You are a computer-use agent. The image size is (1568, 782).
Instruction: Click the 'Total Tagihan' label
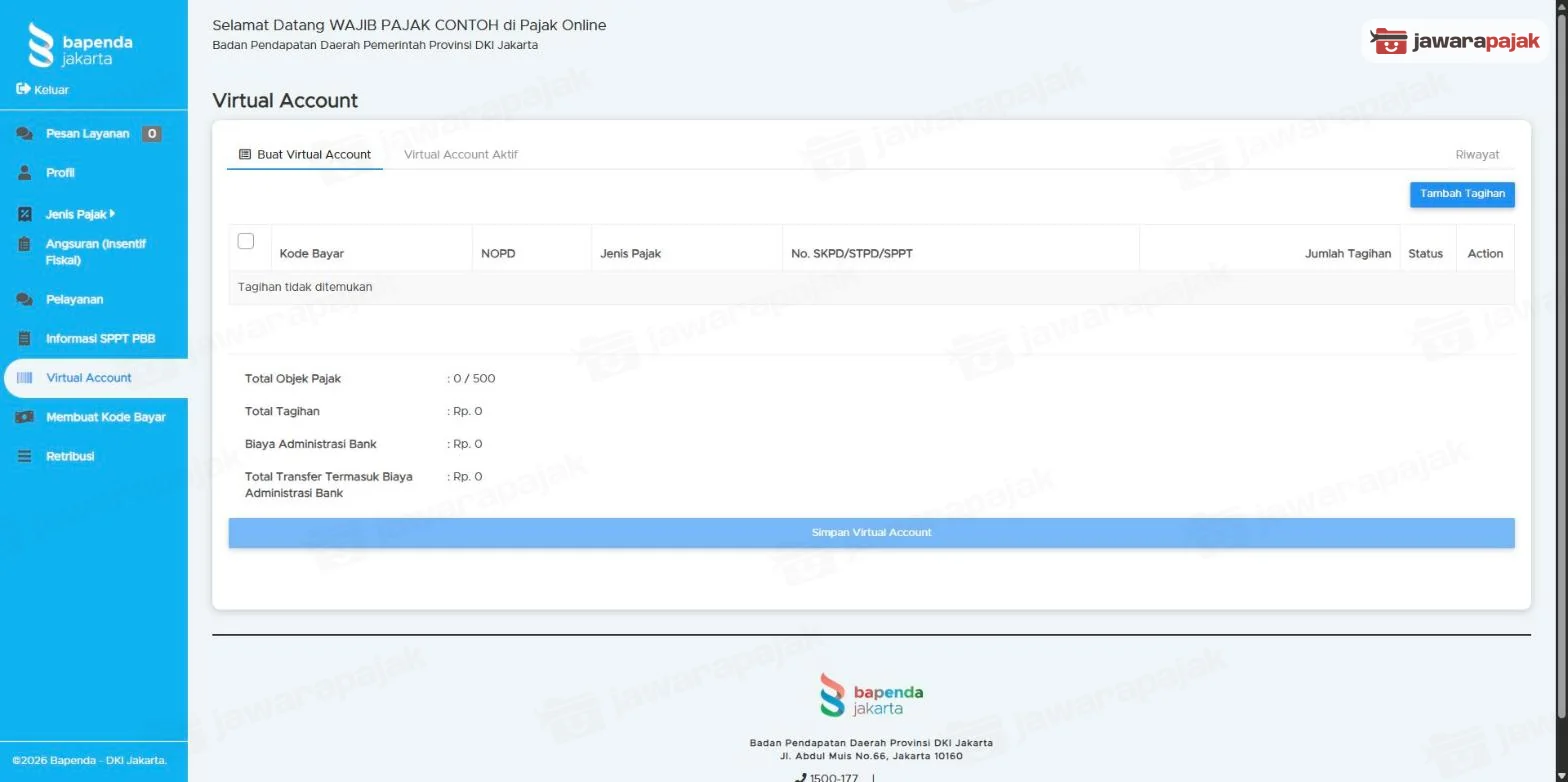pyautogui.click(x=282, y=411)
